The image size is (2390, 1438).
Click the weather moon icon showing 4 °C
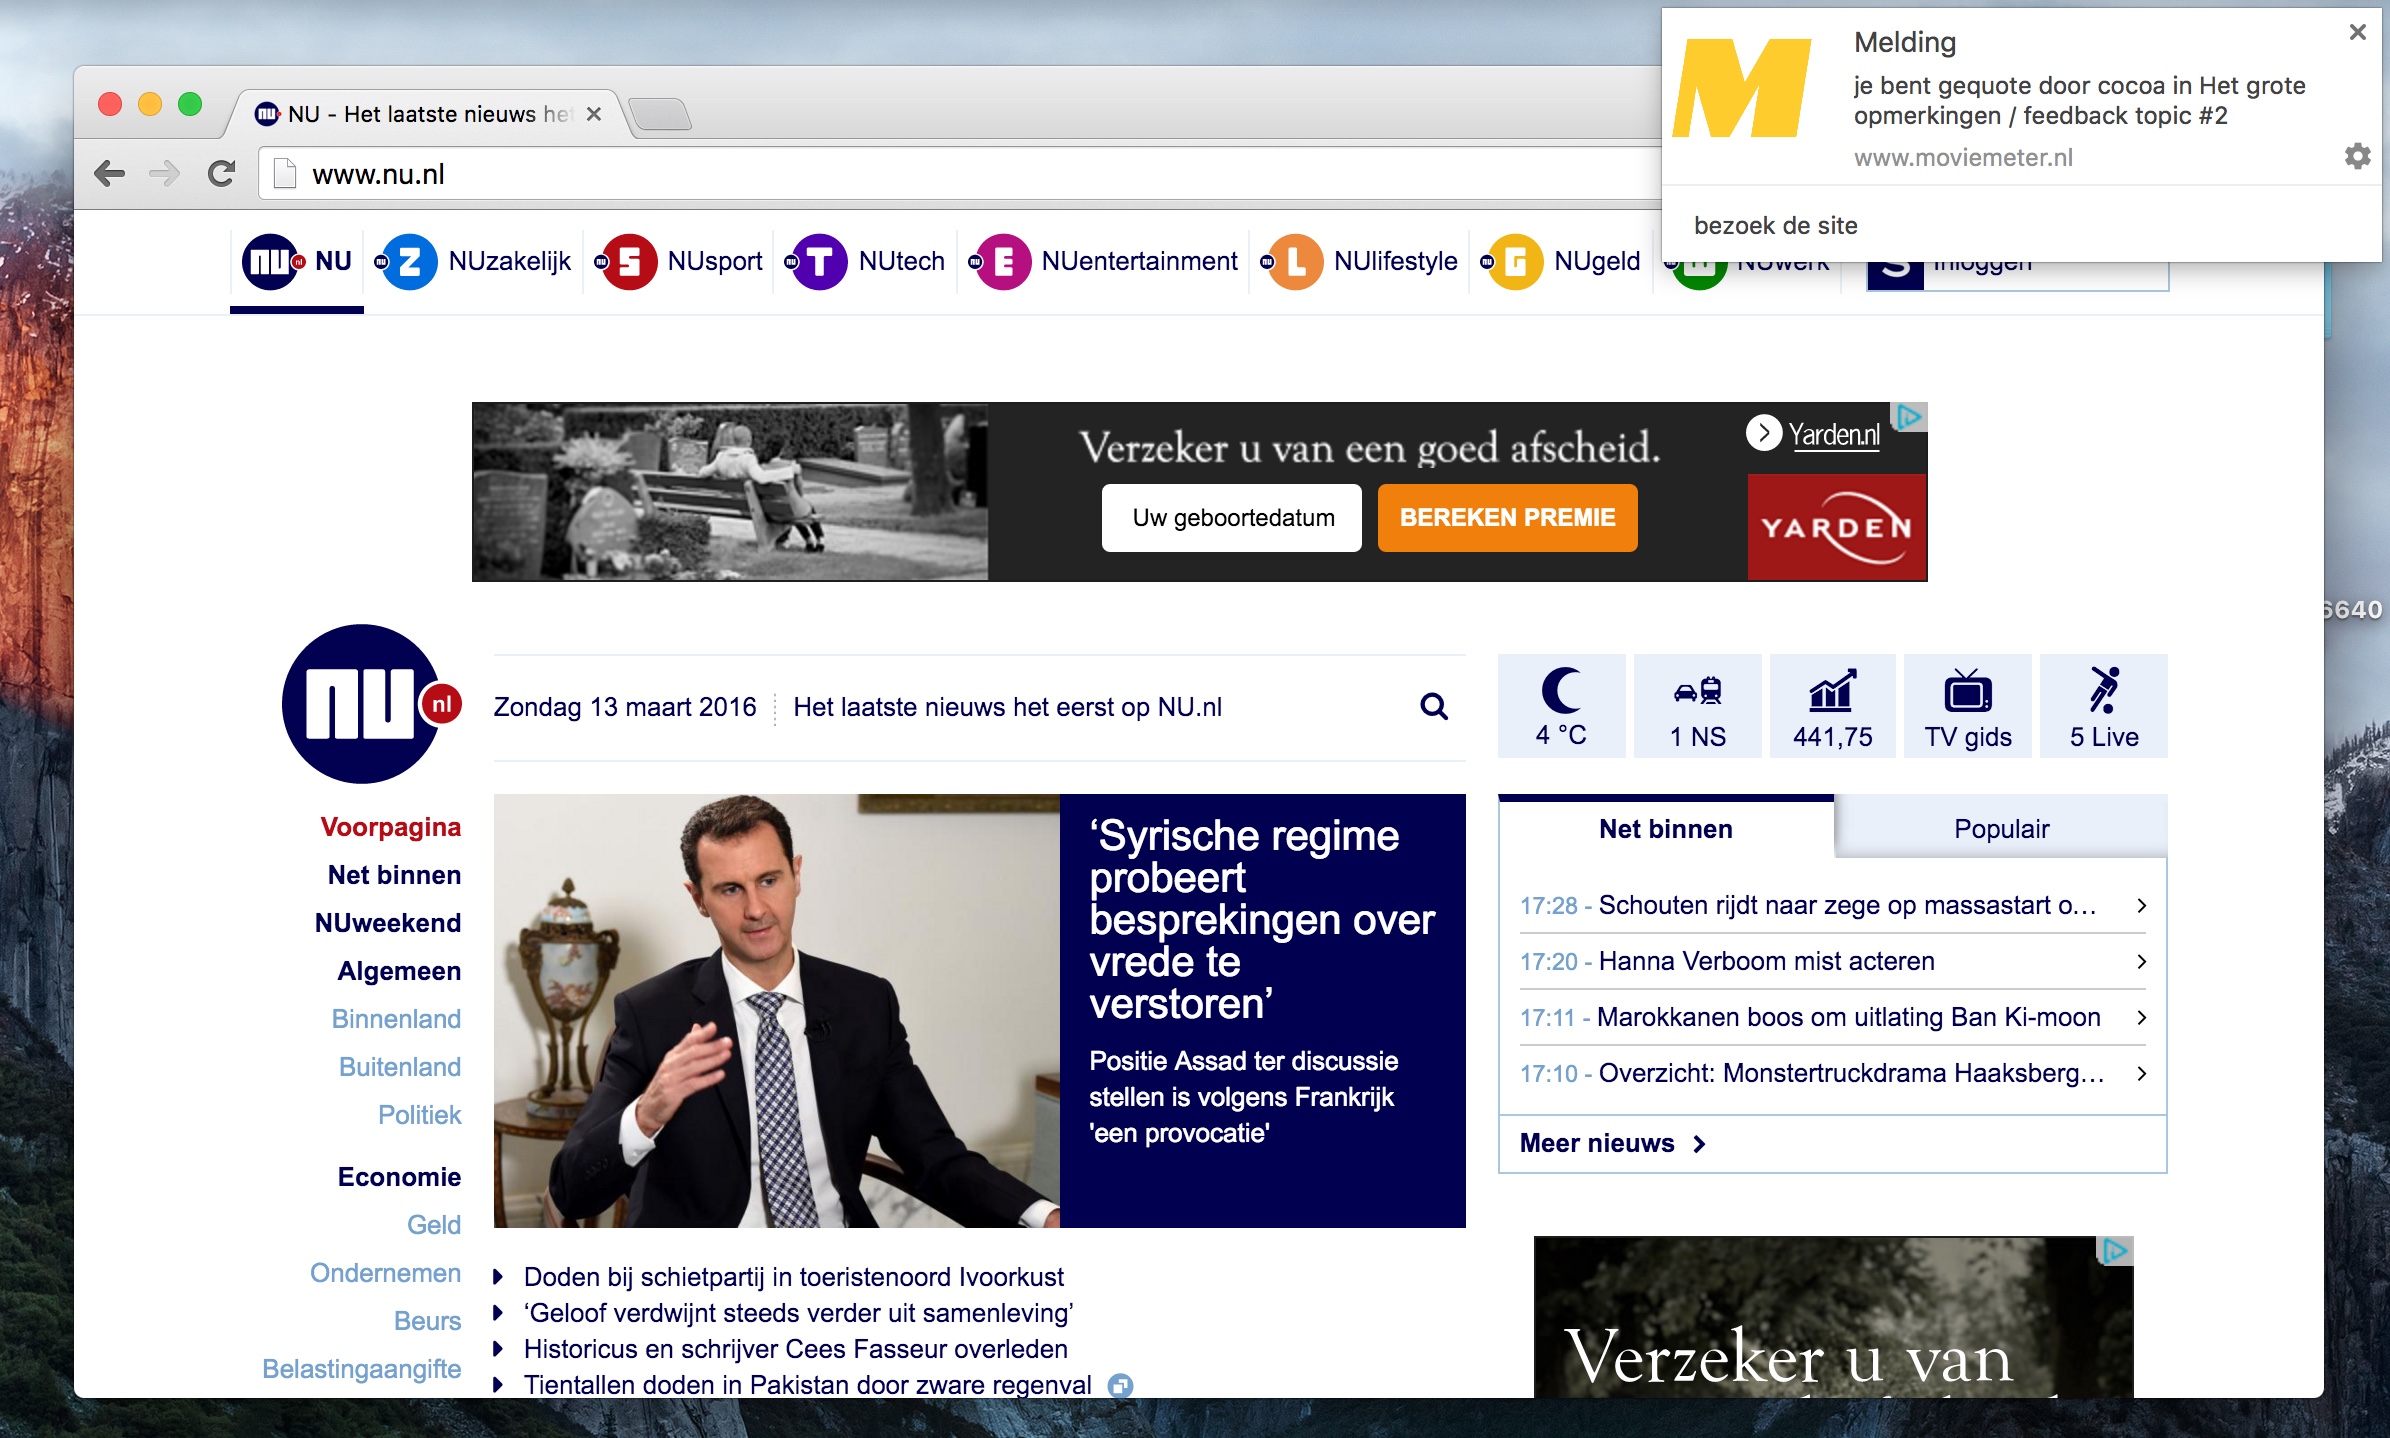click(x=1561, y=691)
